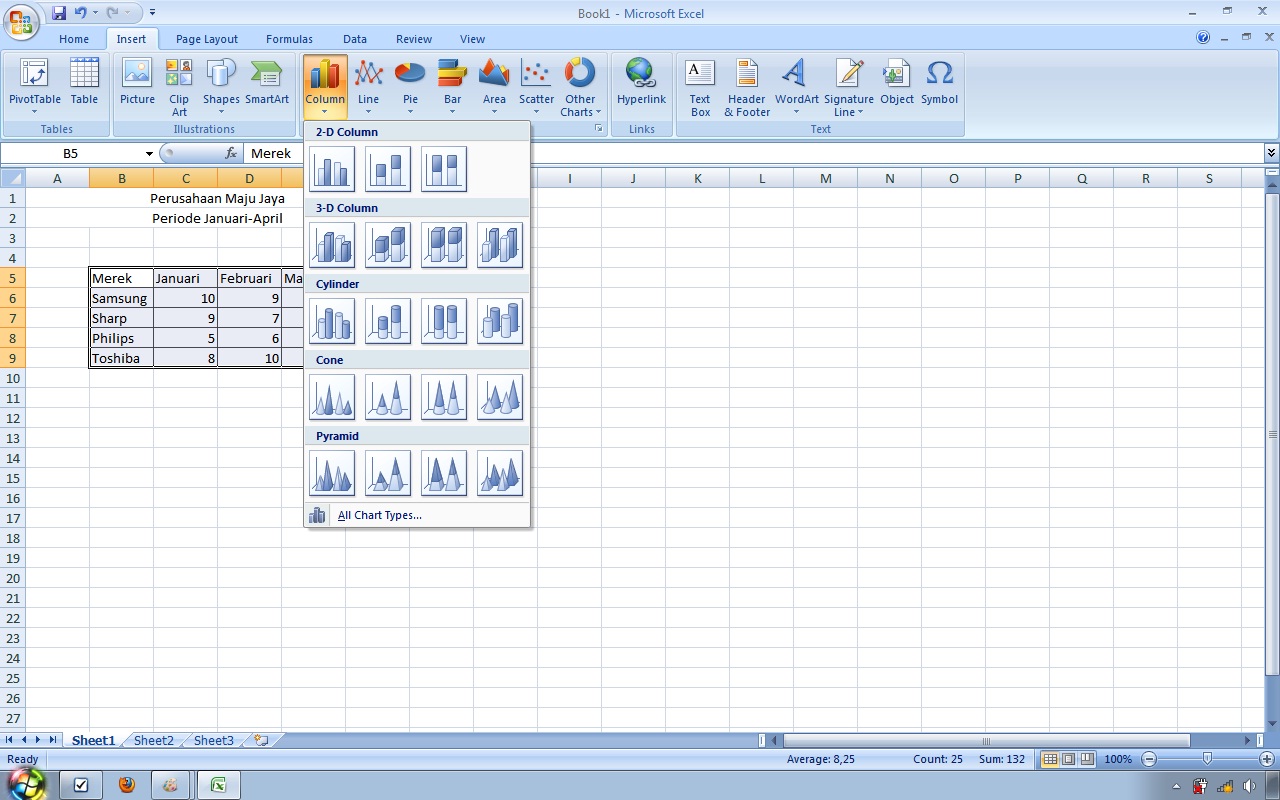Choose 100% Stacked Column 2-D chart
This screenshot has width=1280, height=800.
[444, 168]
